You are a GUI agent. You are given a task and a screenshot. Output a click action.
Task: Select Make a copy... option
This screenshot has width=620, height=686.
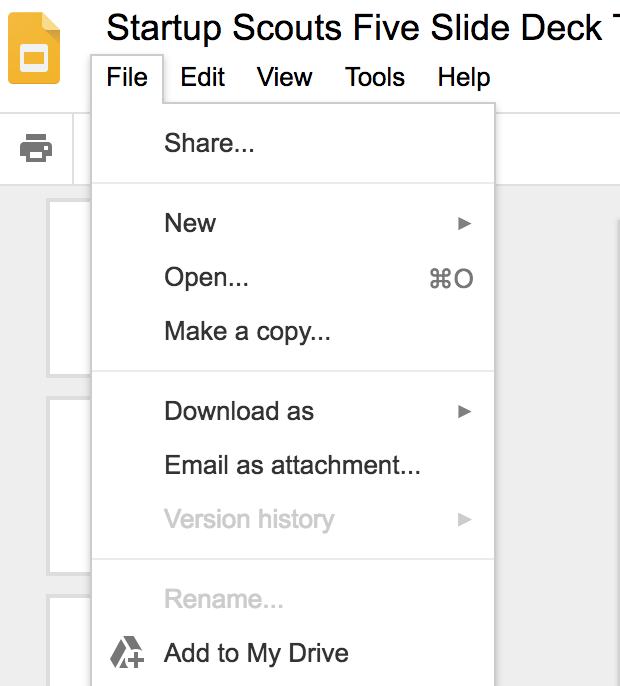pyautogui.click(x=247, y=332)
